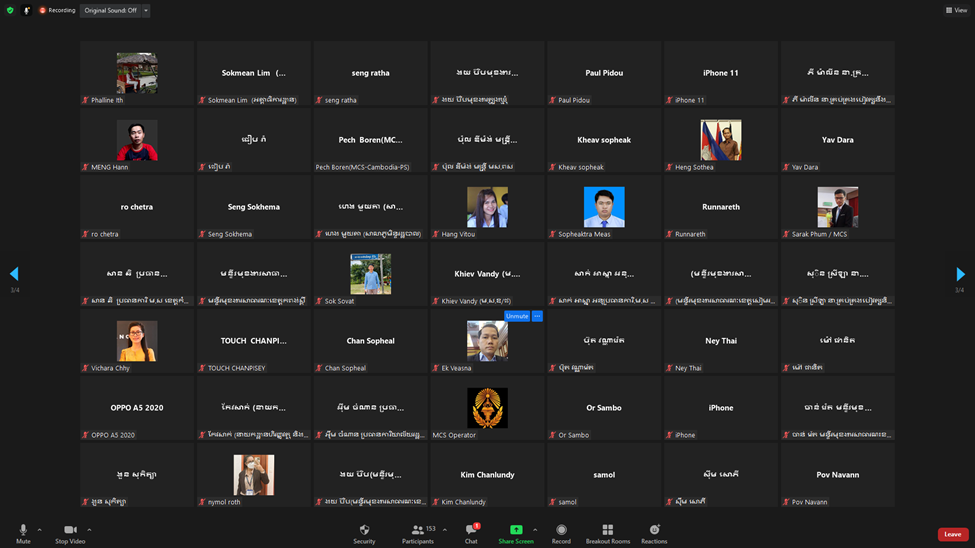Go to next gallery page arrow

pos(960,274)
